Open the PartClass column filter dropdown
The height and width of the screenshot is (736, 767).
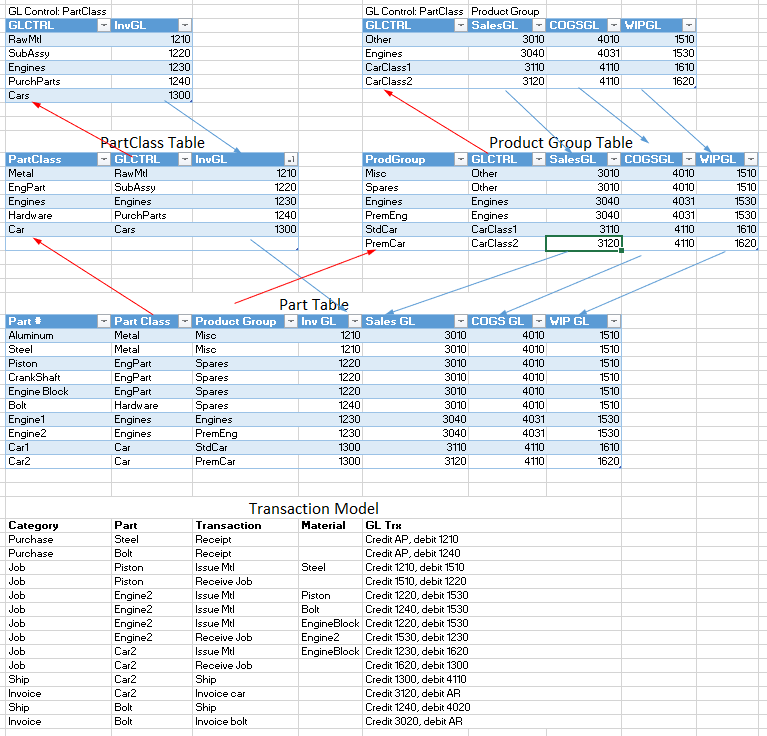click(104, 159)
